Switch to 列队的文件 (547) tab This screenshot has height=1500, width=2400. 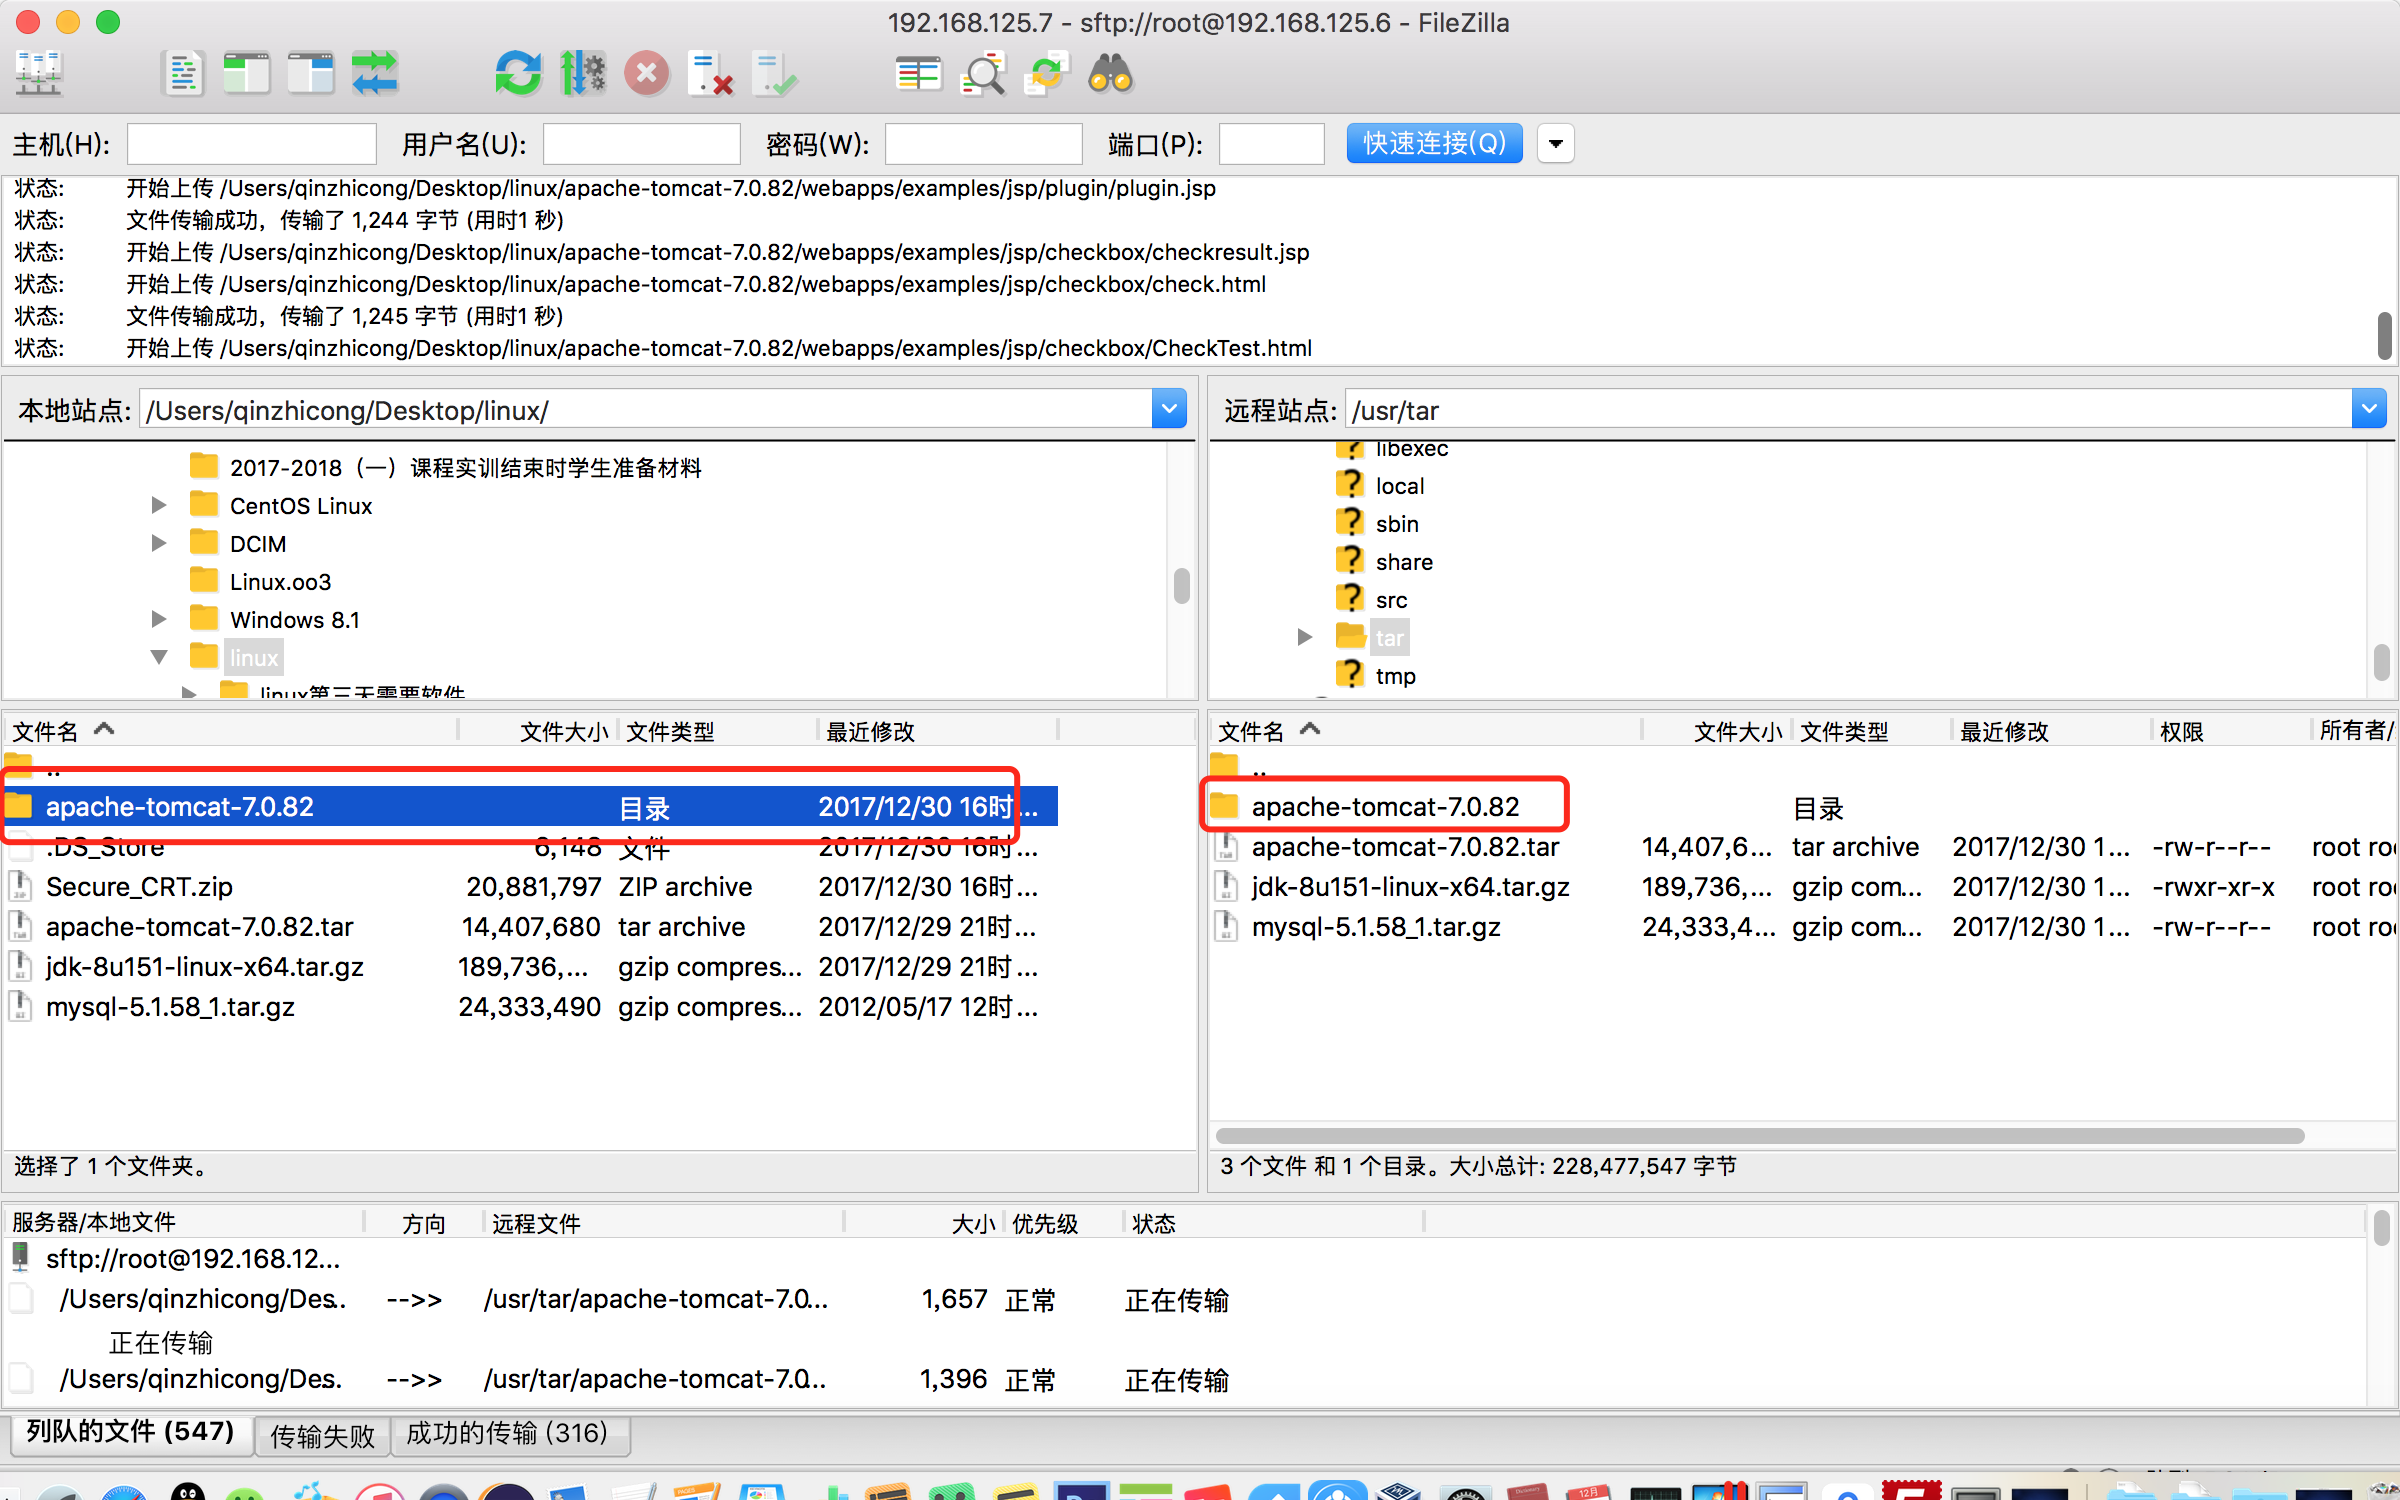(130, 1432)
